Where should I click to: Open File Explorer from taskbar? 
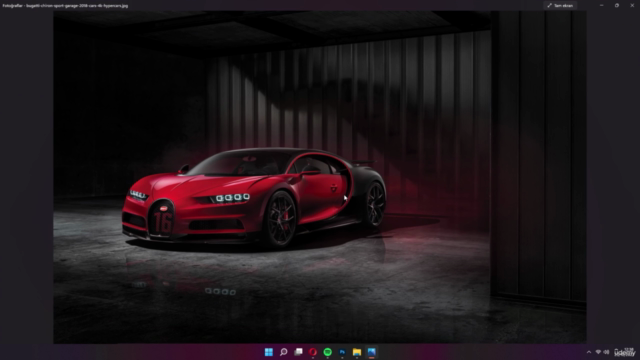coord(357,352)
